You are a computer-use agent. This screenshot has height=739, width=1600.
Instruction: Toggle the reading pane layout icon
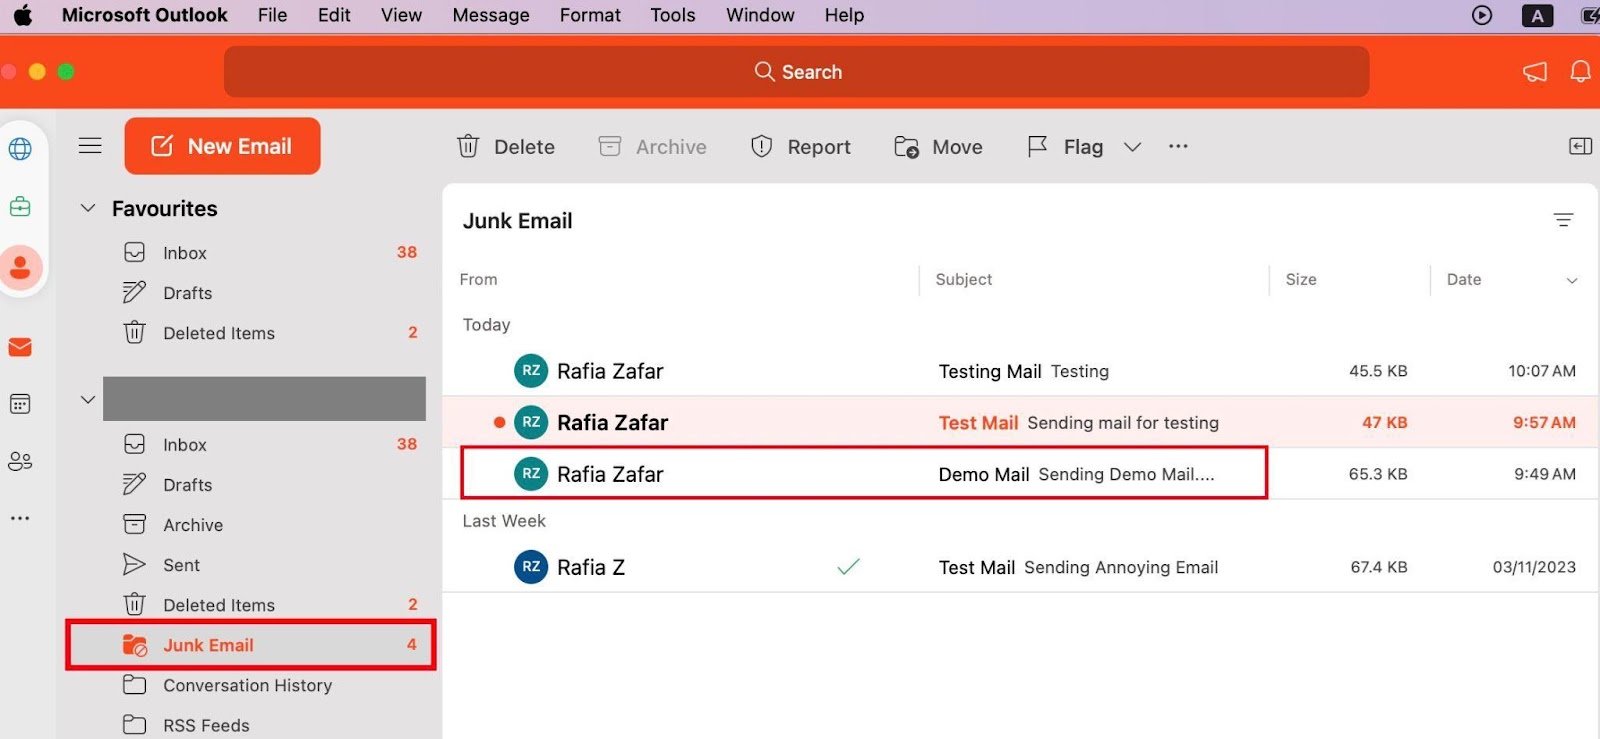1580,146
